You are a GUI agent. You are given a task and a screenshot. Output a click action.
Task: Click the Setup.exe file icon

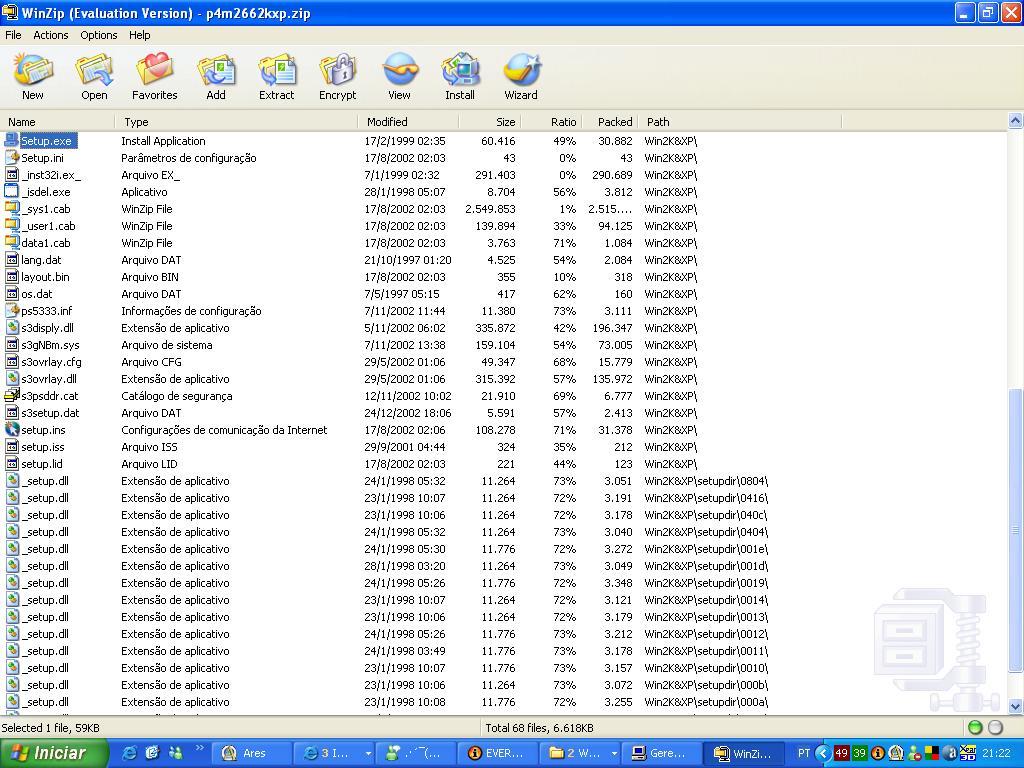[12, 140]
